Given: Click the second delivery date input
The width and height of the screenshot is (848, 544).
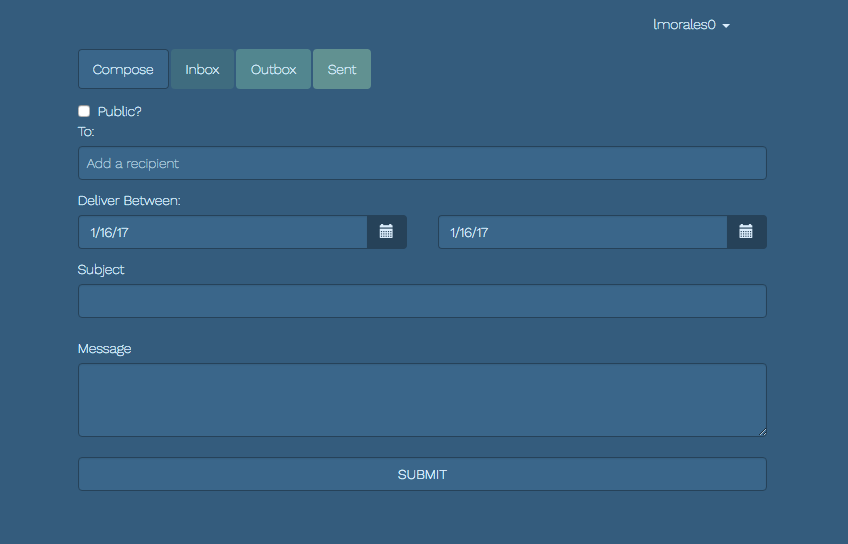Looking at the screenshot, I should point(582,232).
